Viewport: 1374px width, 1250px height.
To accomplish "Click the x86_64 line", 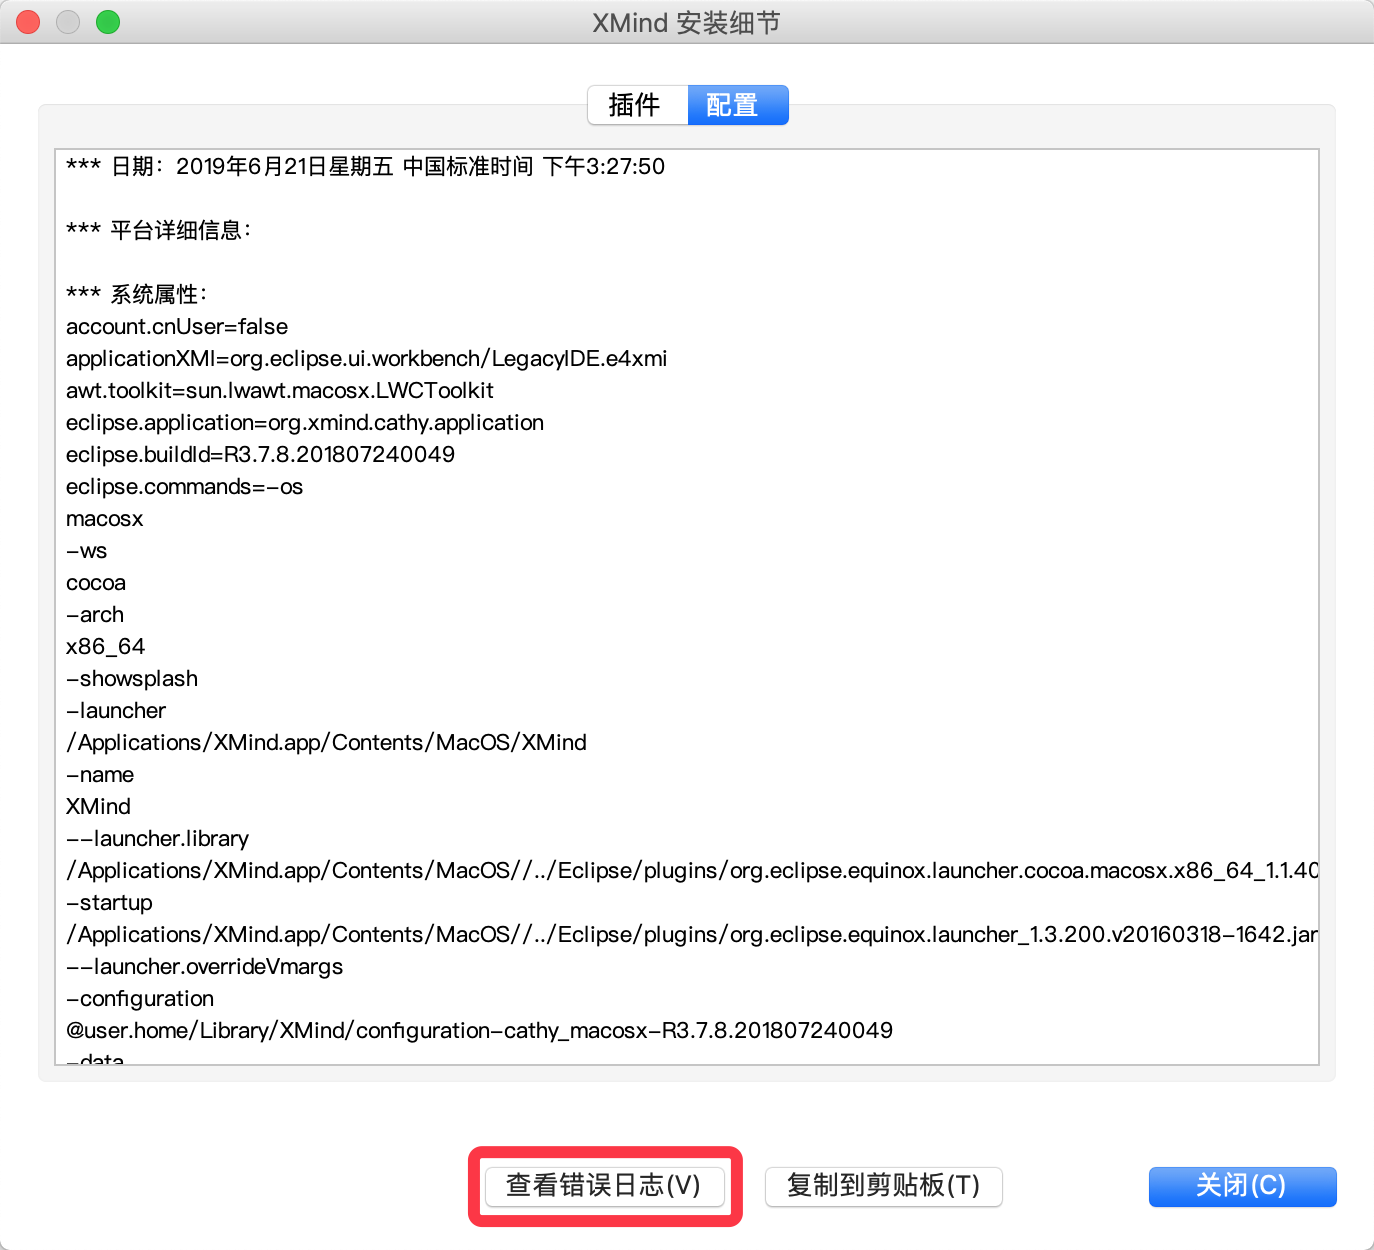I will [105, 647].
